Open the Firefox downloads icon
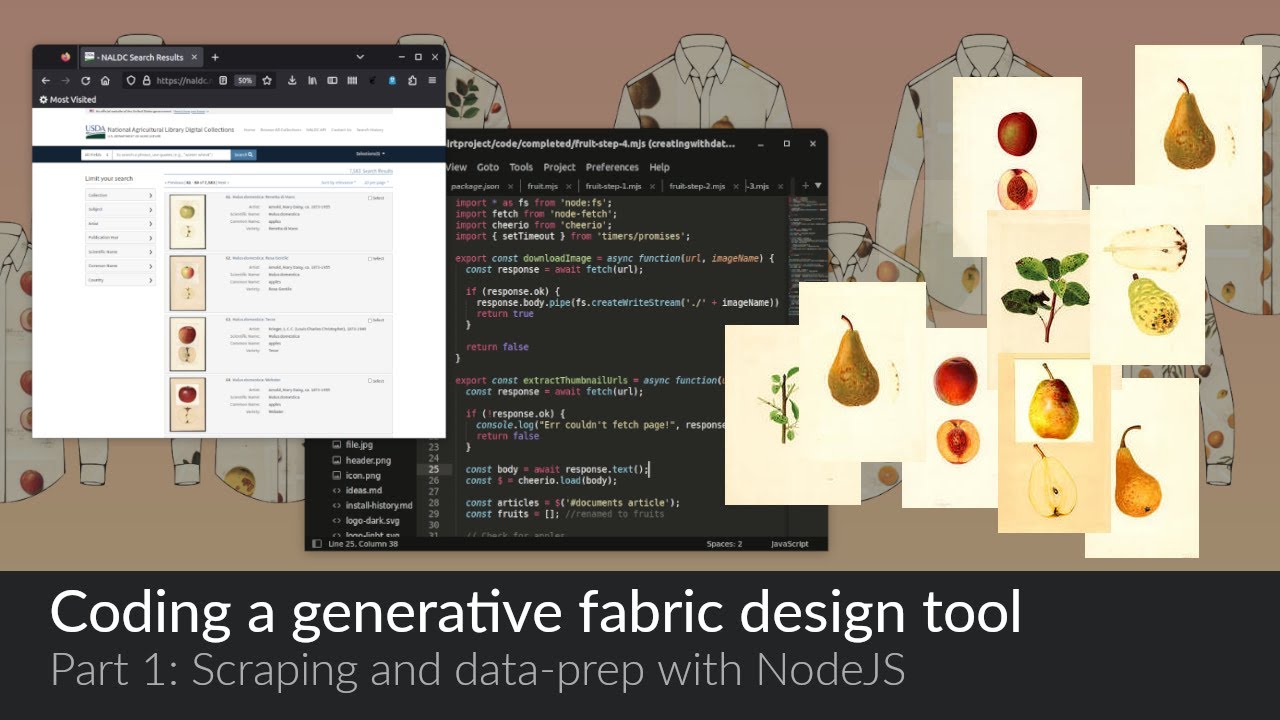Viewport: 1280px width, 720px height. tap(292, 80)
